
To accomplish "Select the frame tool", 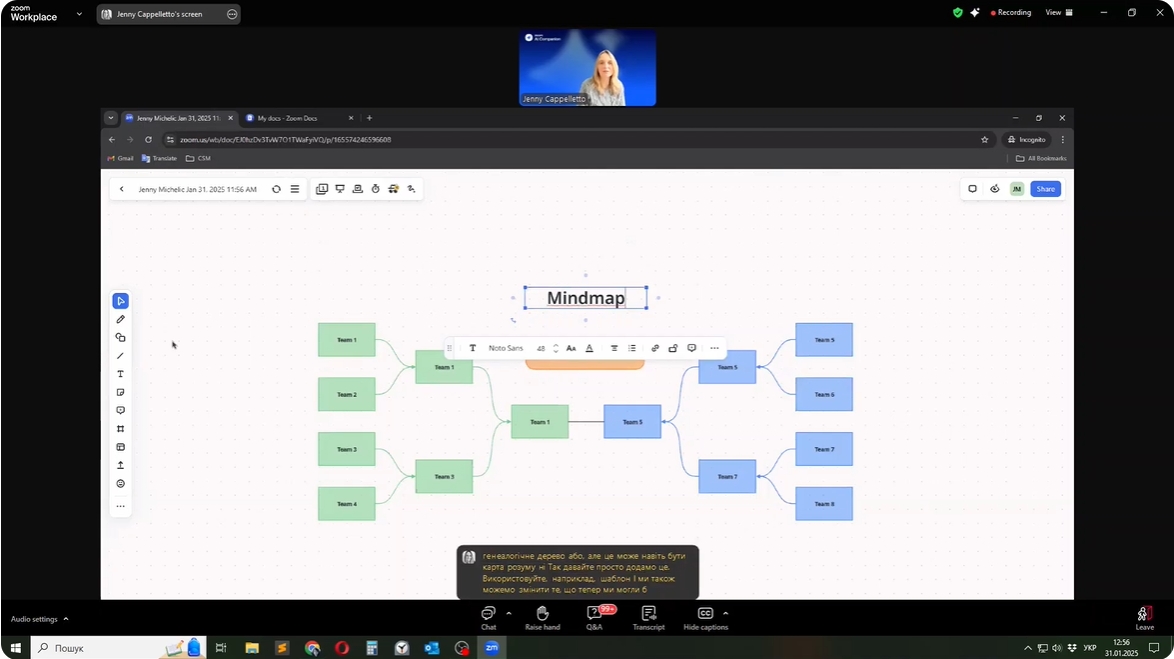I will click(x=121, y=429).
